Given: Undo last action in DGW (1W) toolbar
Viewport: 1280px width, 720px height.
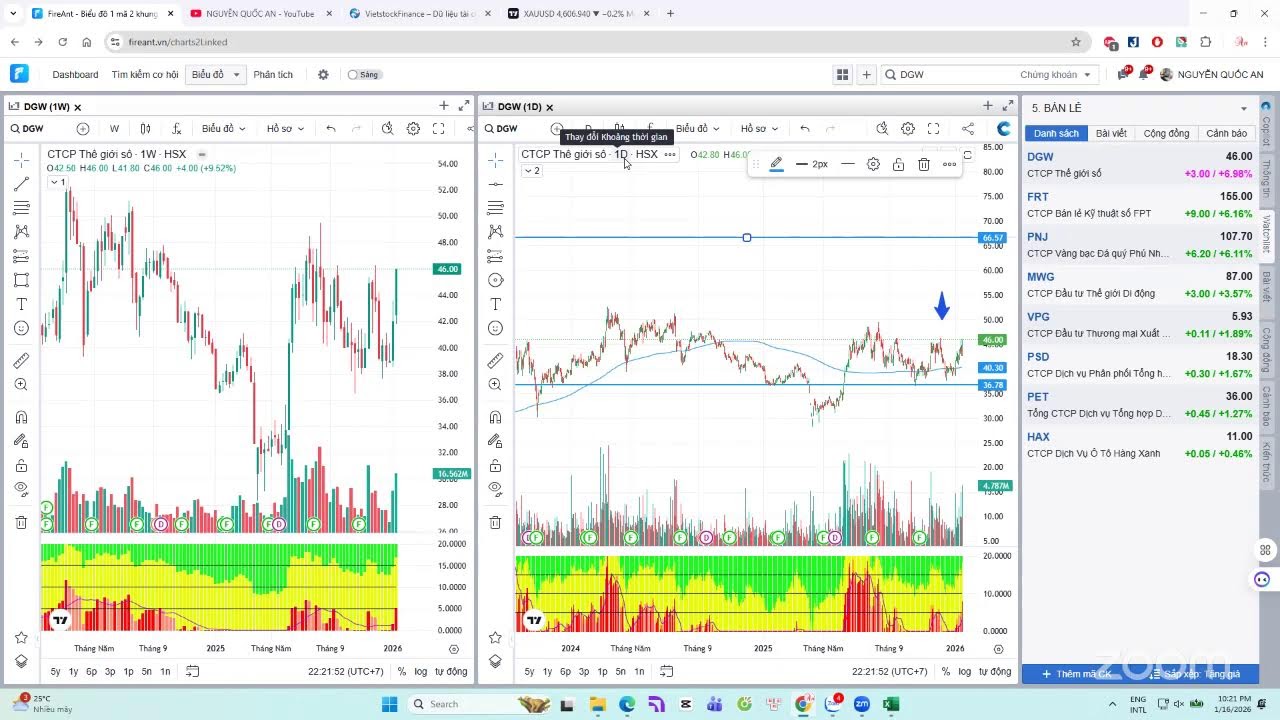Looking at the screenshot, I should (x=331, y=128).
